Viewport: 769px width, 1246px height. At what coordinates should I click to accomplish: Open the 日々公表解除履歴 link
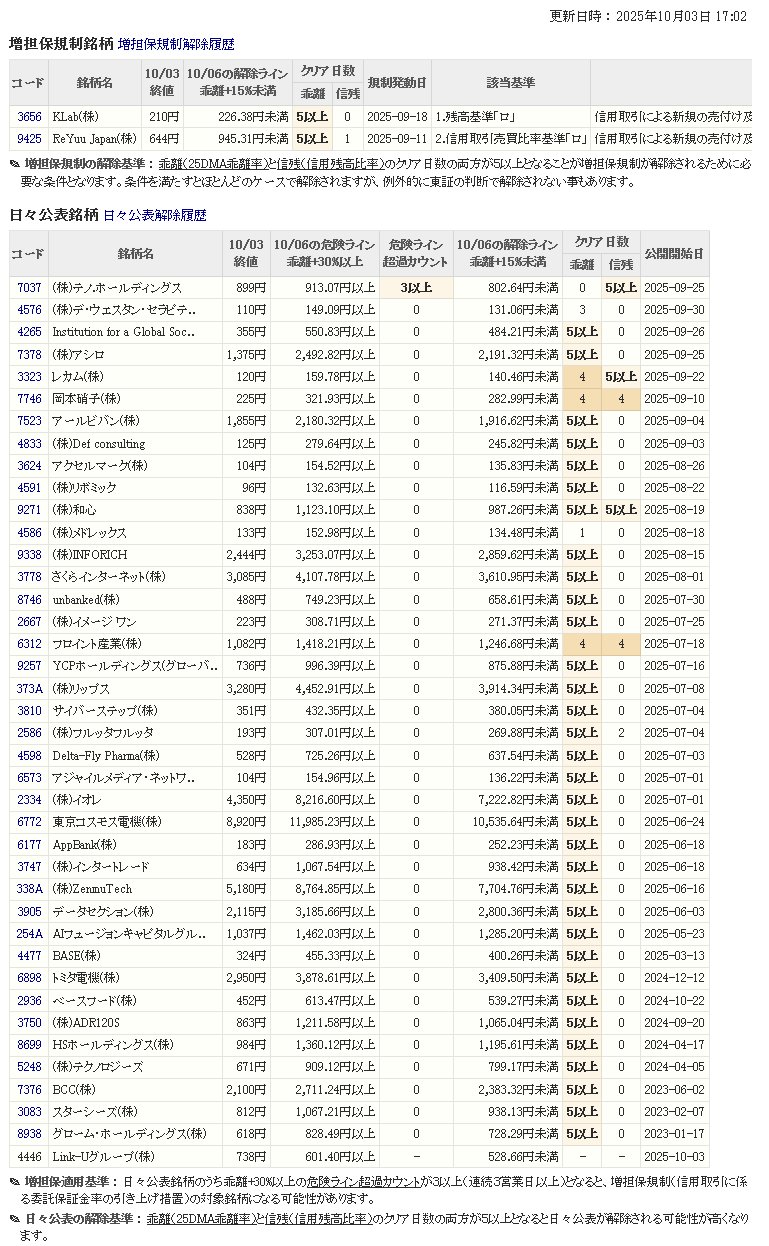[x=154, y=215]
